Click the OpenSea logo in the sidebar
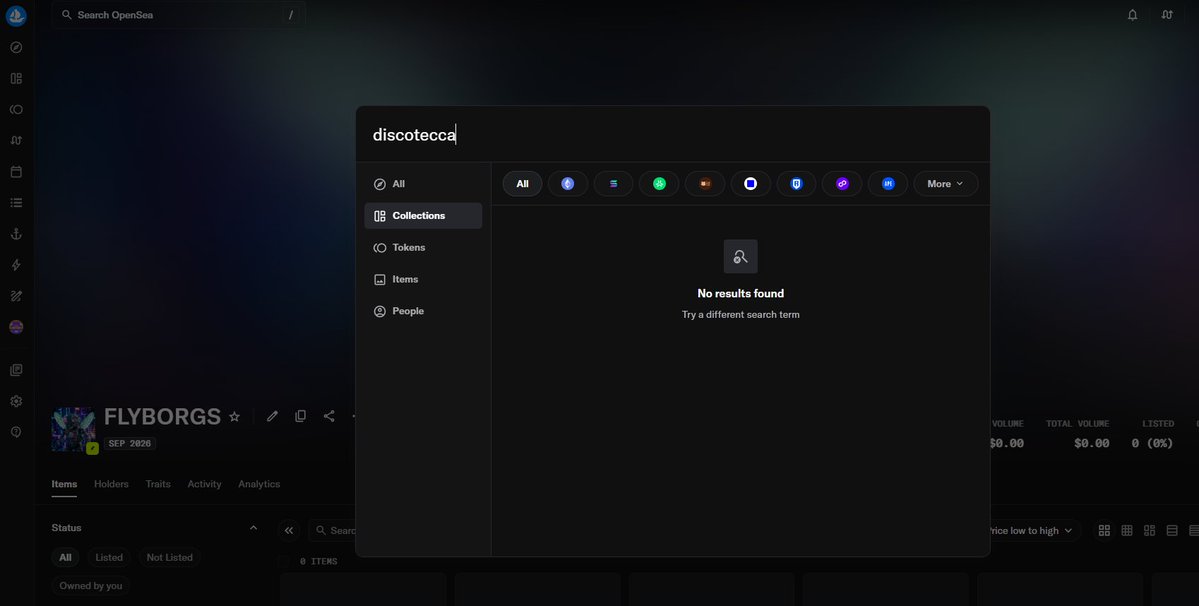Image resolution: width=1199 pixels, height=606 pixels. click(16, 16)
